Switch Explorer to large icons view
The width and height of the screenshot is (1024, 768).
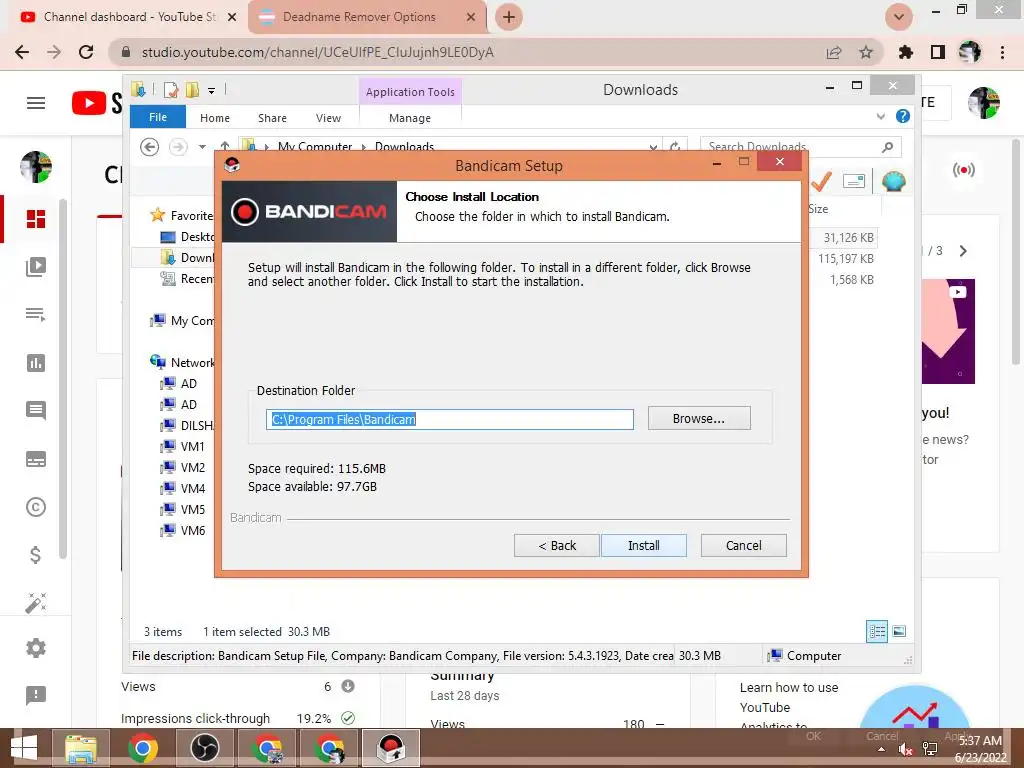(899, 631)
